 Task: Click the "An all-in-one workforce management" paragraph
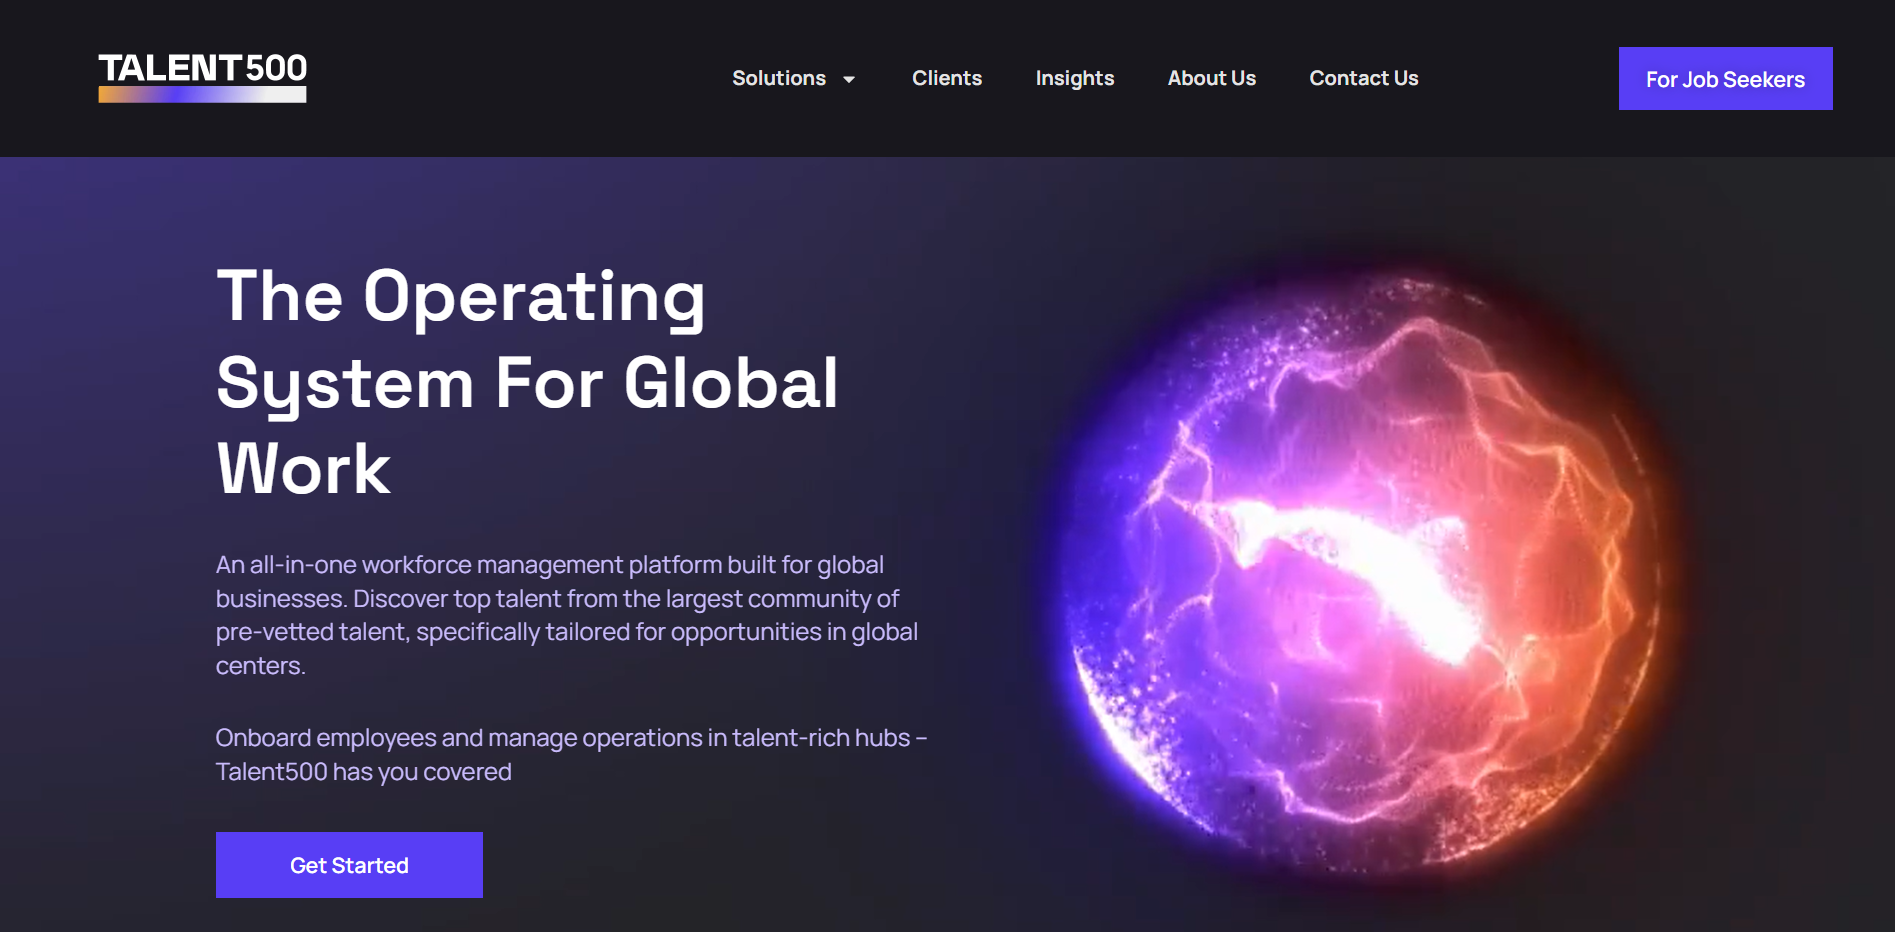click(549, 565)
